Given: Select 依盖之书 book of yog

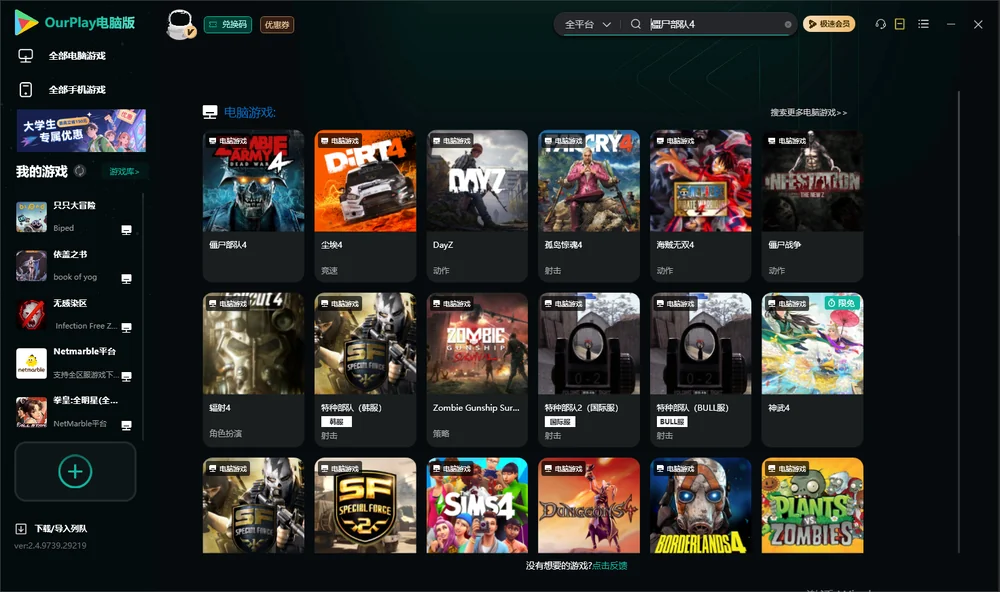Looking at the screenshot, I should pos(75,265).
